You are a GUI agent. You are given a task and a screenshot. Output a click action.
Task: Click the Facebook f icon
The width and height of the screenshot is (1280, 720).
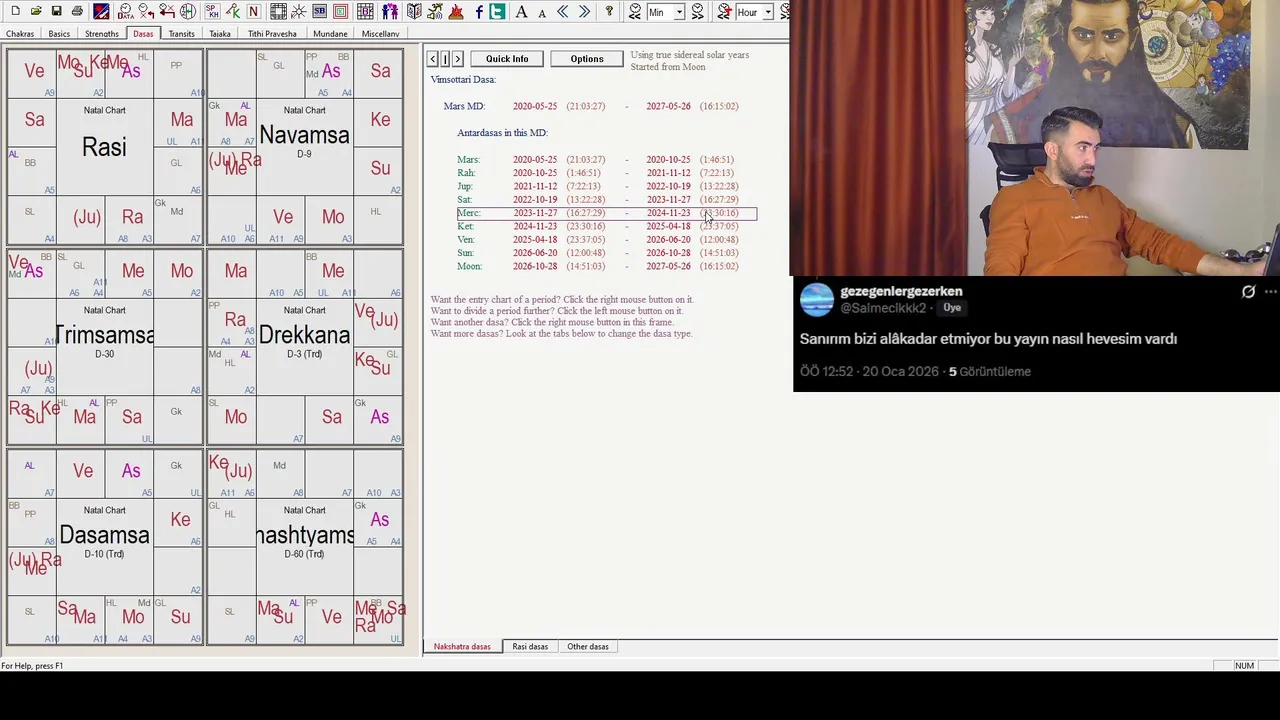pos(479,11)
